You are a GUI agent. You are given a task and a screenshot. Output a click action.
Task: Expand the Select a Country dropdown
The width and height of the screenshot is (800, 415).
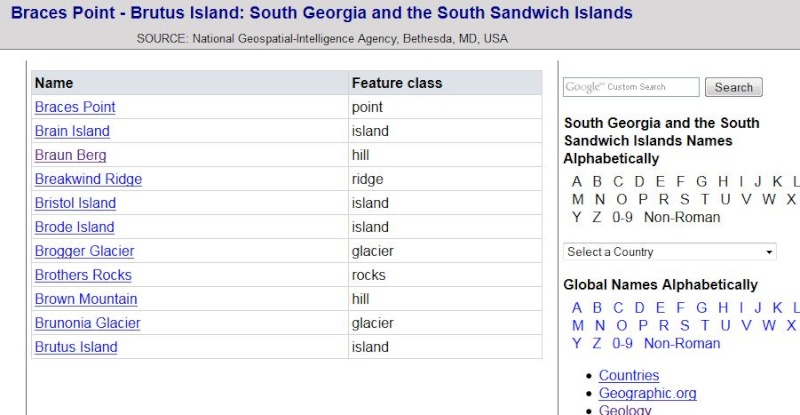click(670, 252)
